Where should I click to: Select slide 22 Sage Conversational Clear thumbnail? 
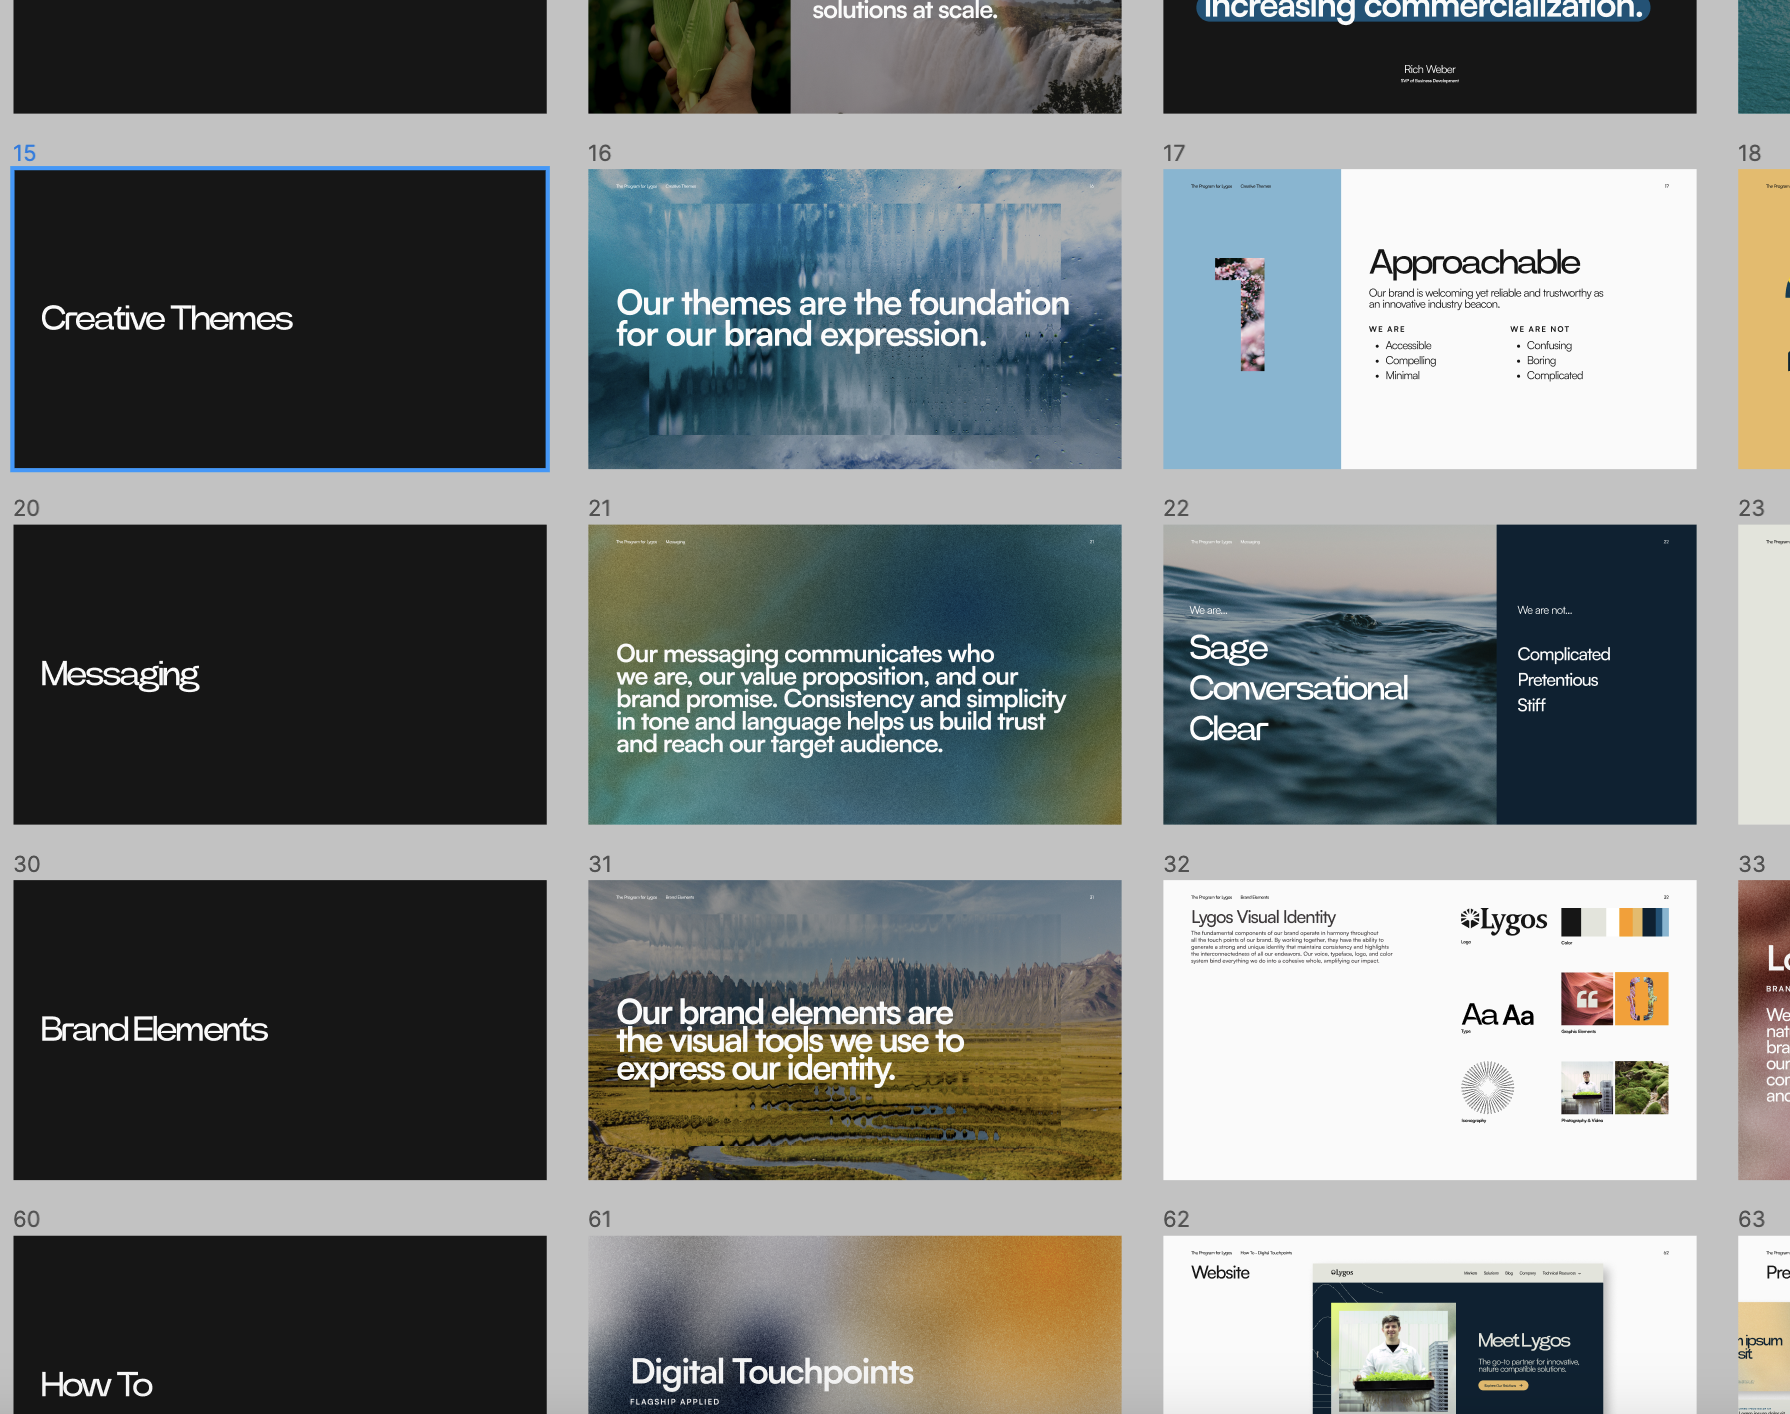[x=1430, y=675]
